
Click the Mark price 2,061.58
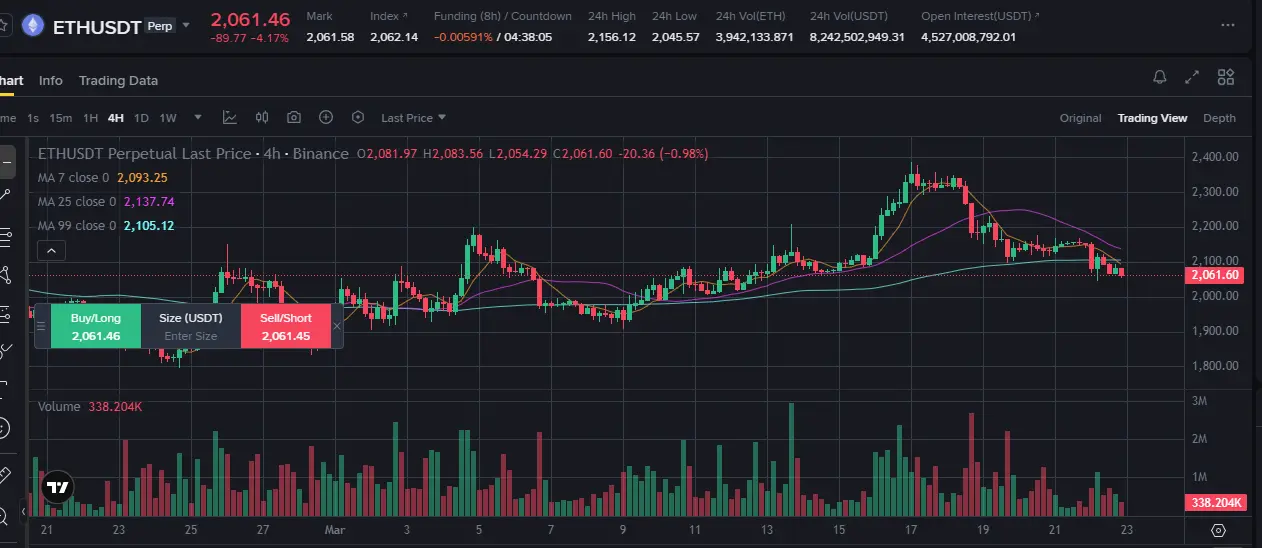click(x=330, y=37)
